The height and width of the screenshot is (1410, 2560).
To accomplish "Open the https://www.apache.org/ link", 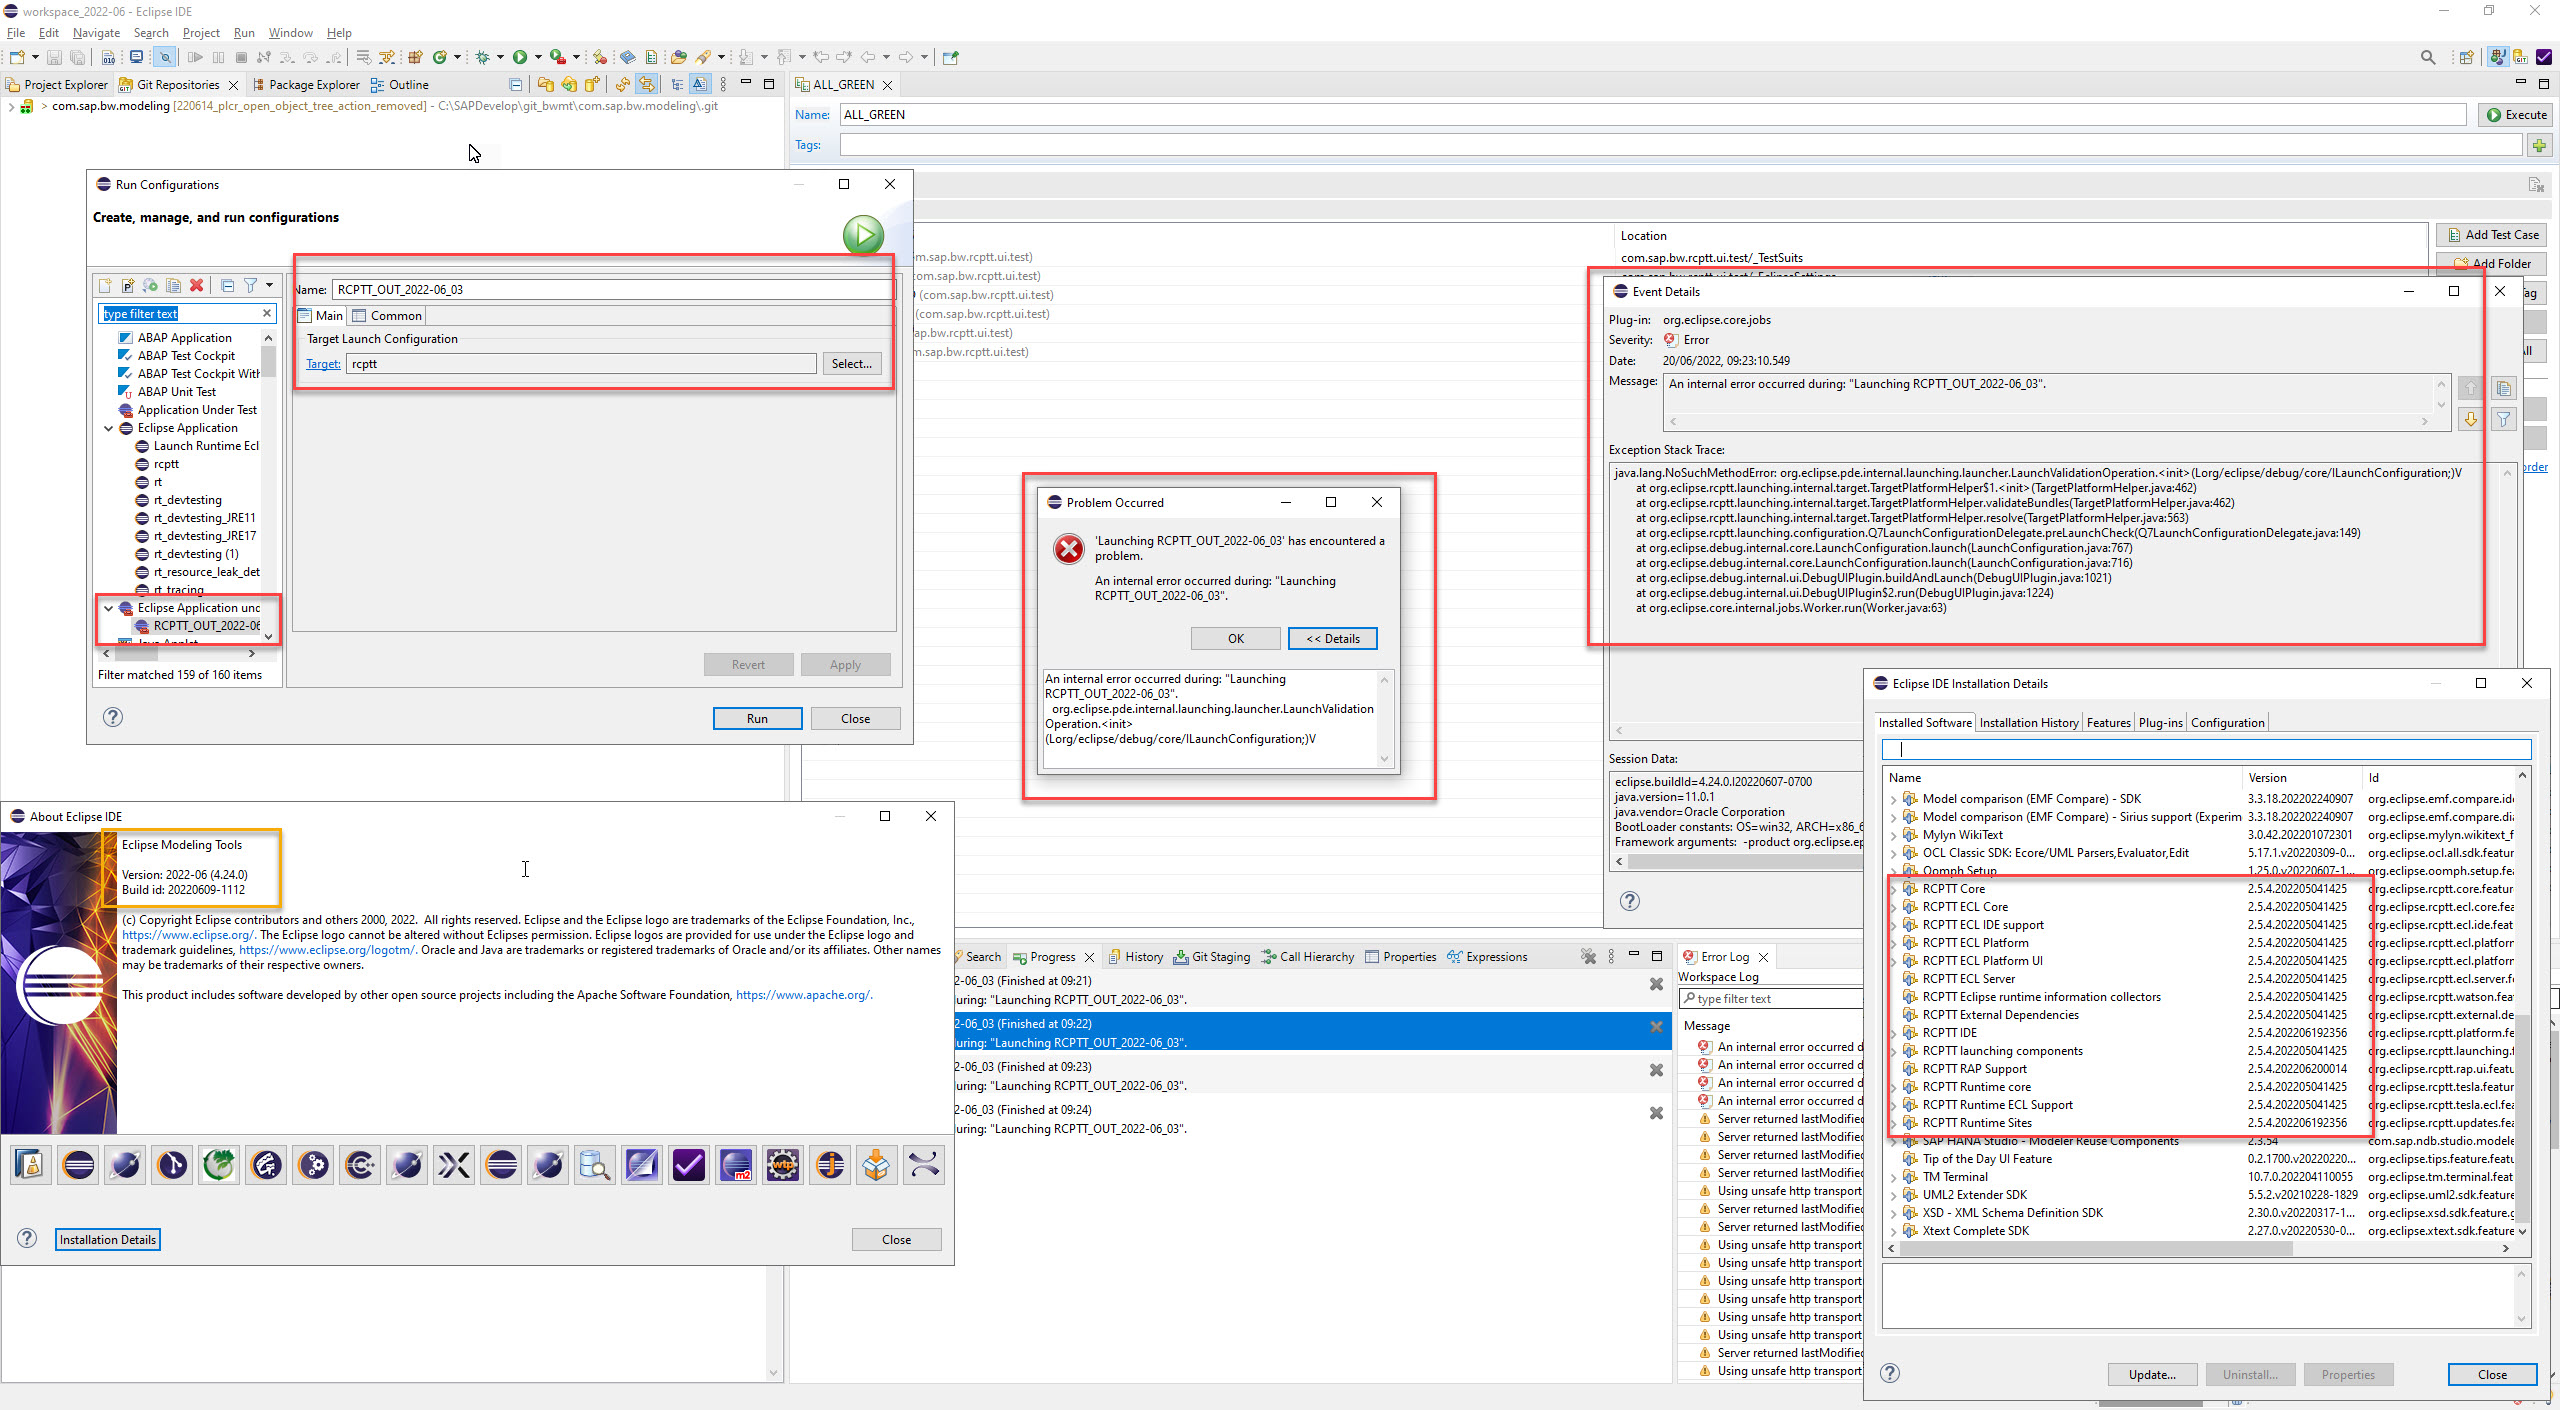I will (x=804, y=995).
